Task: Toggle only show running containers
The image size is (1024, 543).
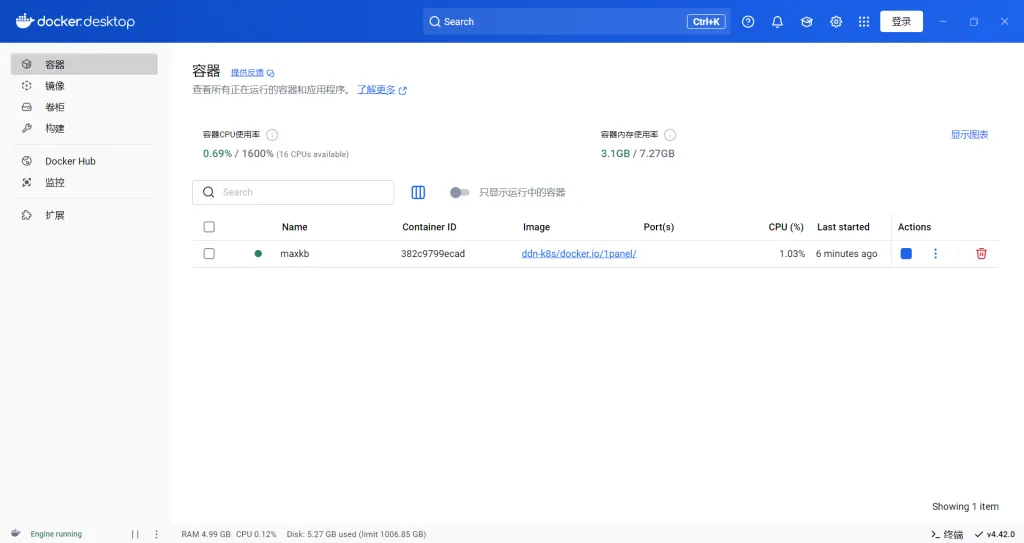Action: coord(459,192)
